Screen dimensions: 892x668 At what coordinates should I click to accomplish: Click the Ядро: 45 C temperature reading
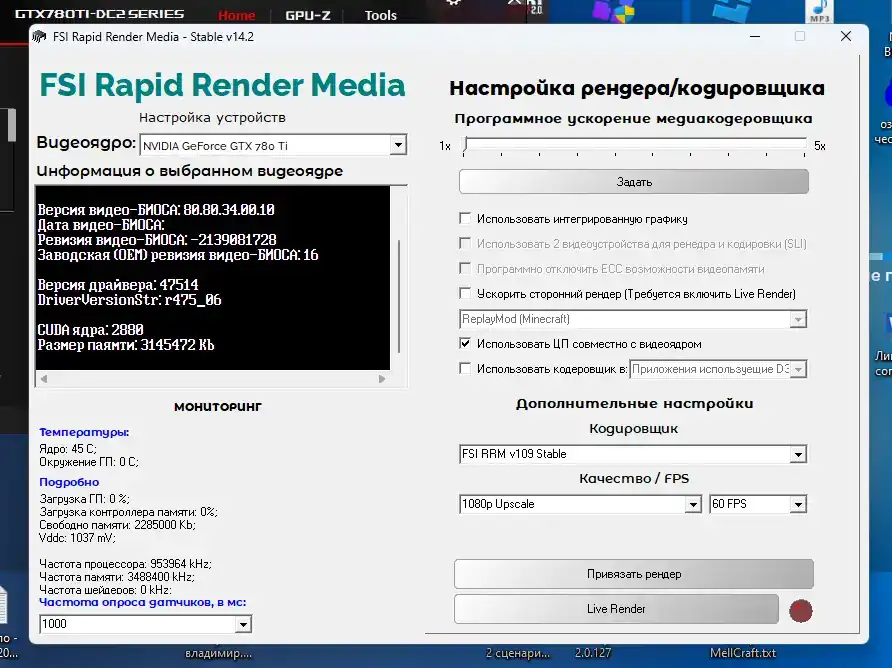click(x=68, y=449)
